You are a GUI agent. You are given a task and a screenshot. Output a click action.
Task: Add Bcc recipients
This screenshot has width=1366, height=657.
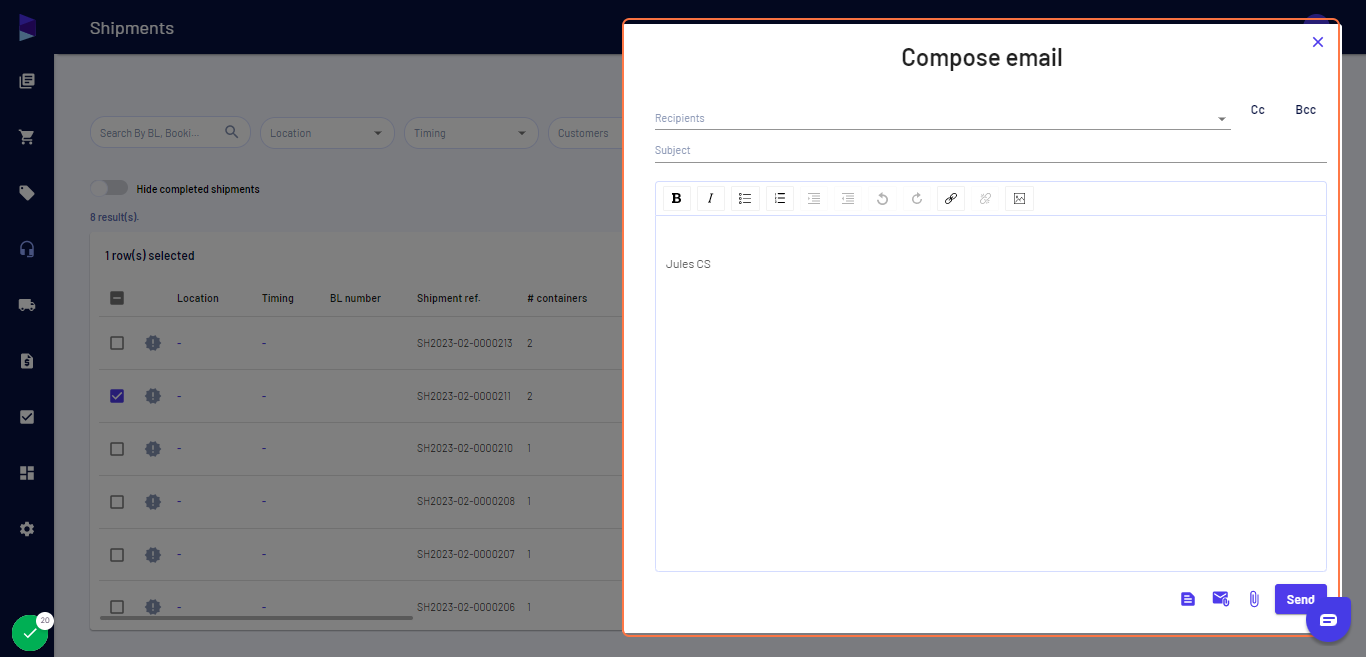coord(1306,110)
